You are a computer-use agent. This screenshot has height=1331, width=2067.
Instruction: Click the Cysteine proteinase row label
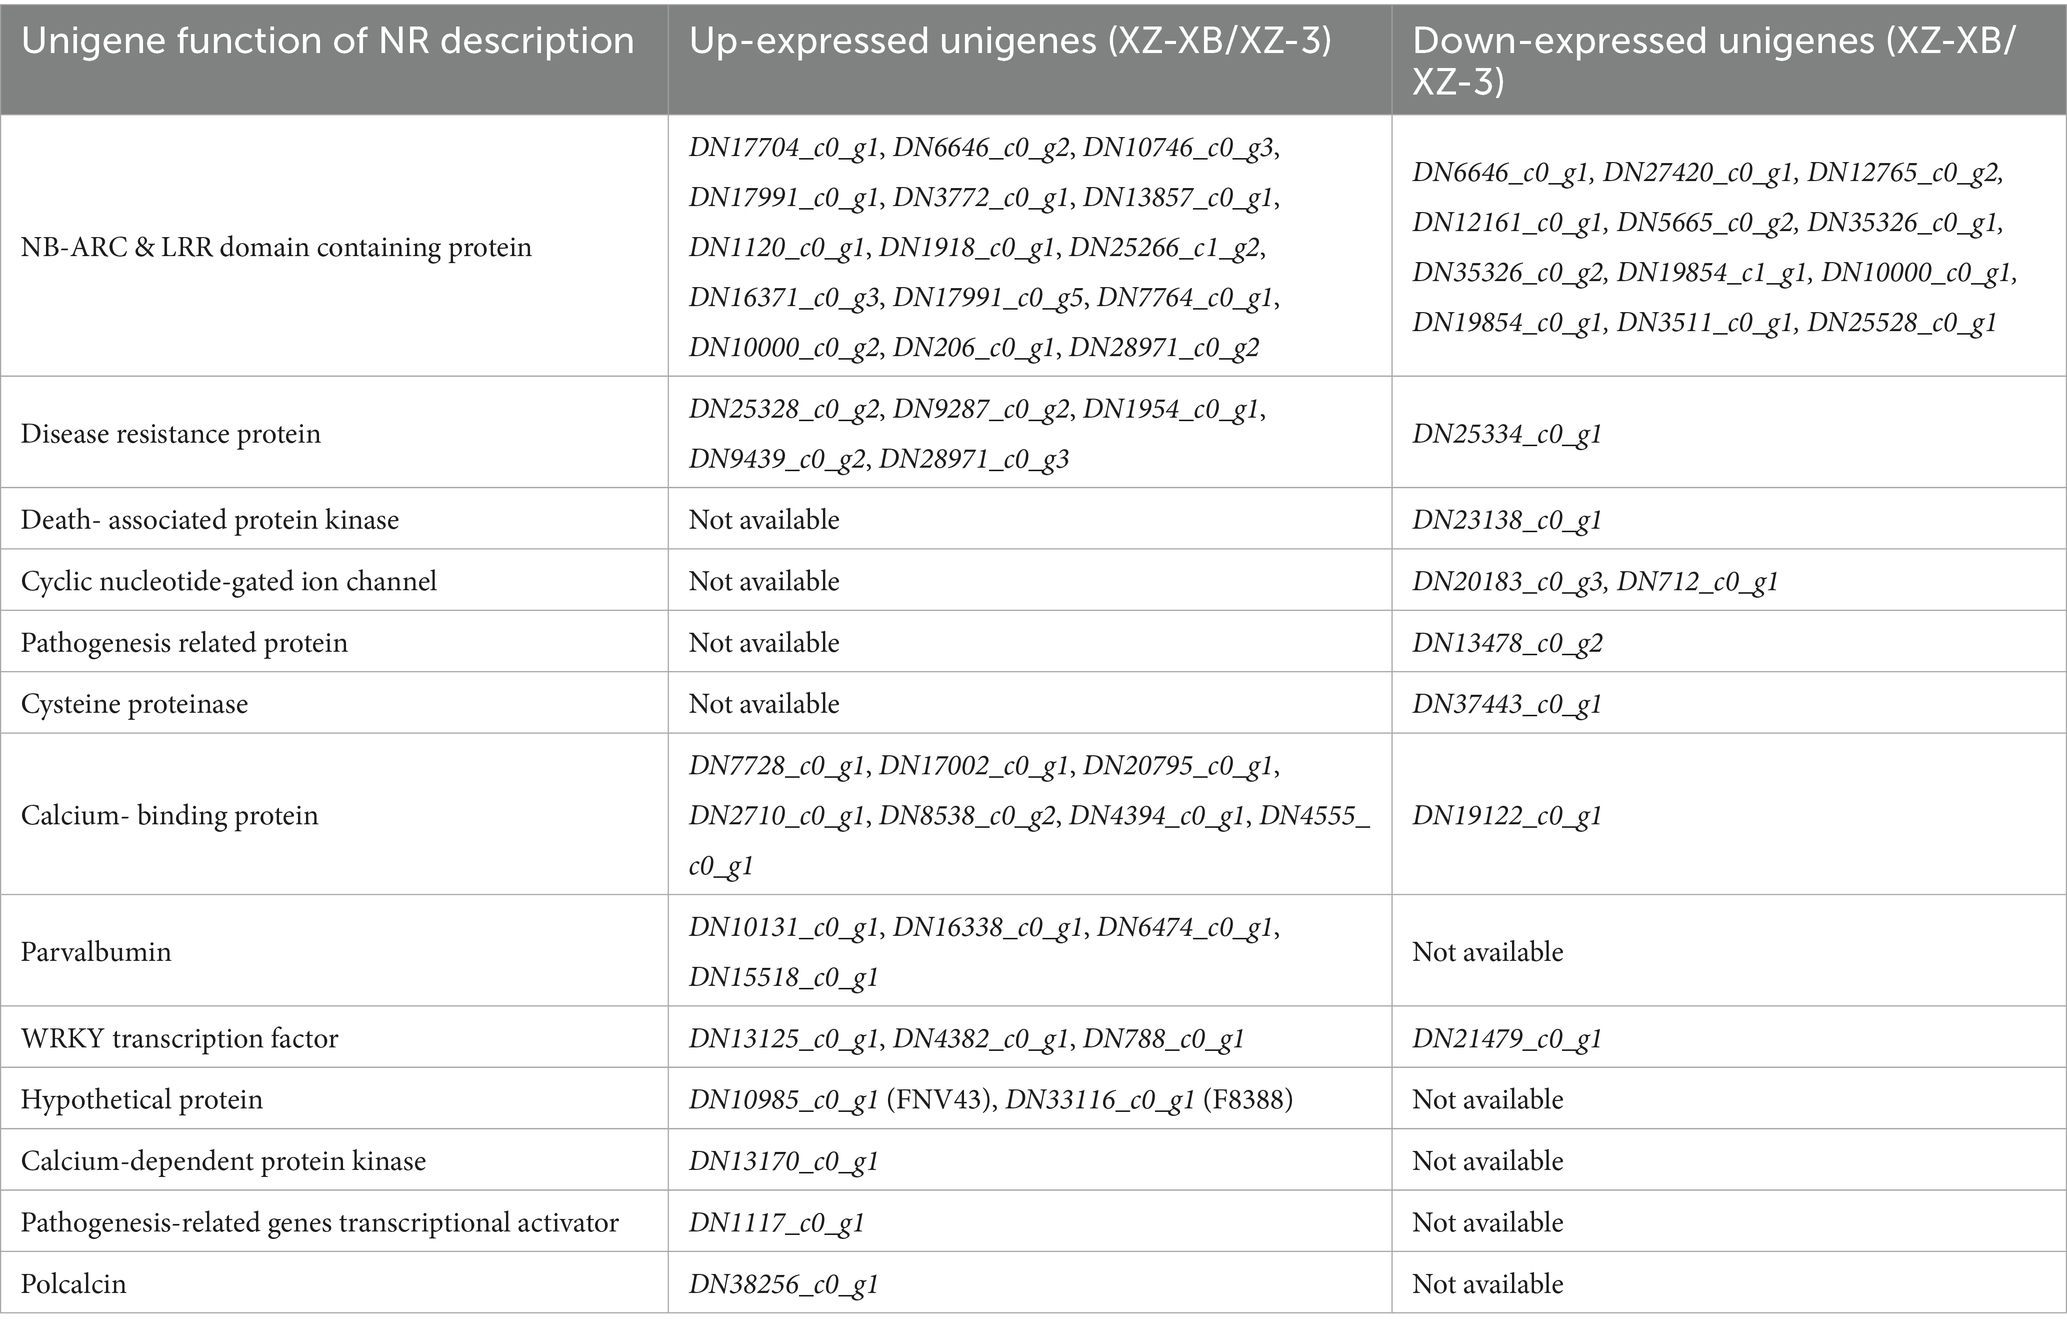(x=134, y=704)
